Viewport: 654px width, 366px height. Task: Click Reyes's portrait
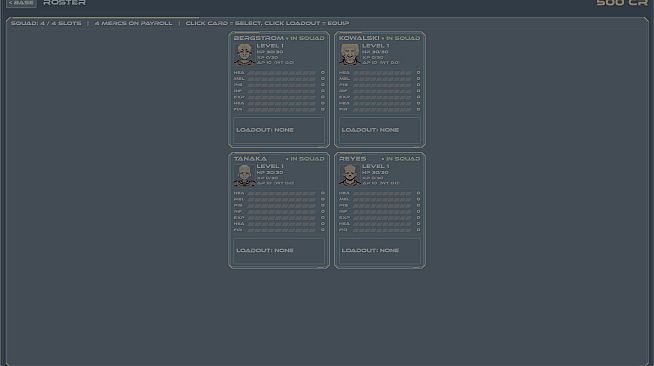pyautogui.click(x=350, y=175)
